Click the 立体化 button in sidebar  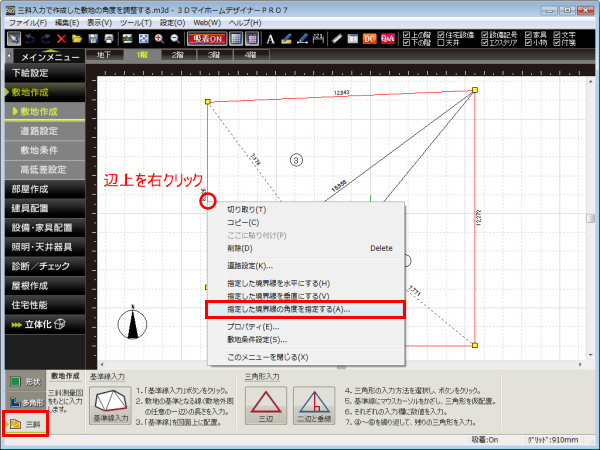[47, 324]
